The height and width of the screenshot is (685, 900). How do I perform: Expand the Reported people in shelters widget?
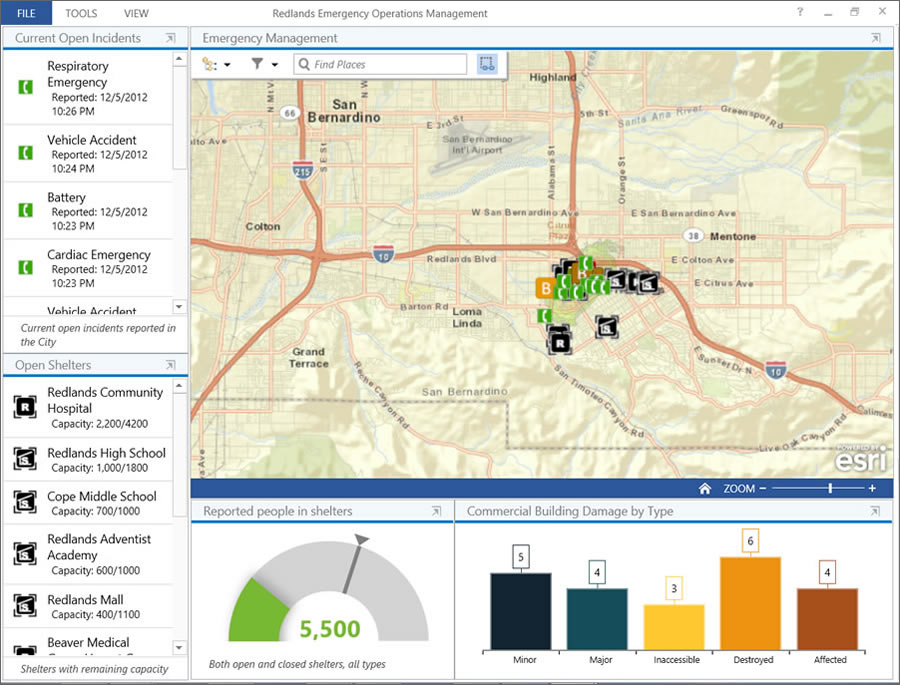(x=437, y=511)
